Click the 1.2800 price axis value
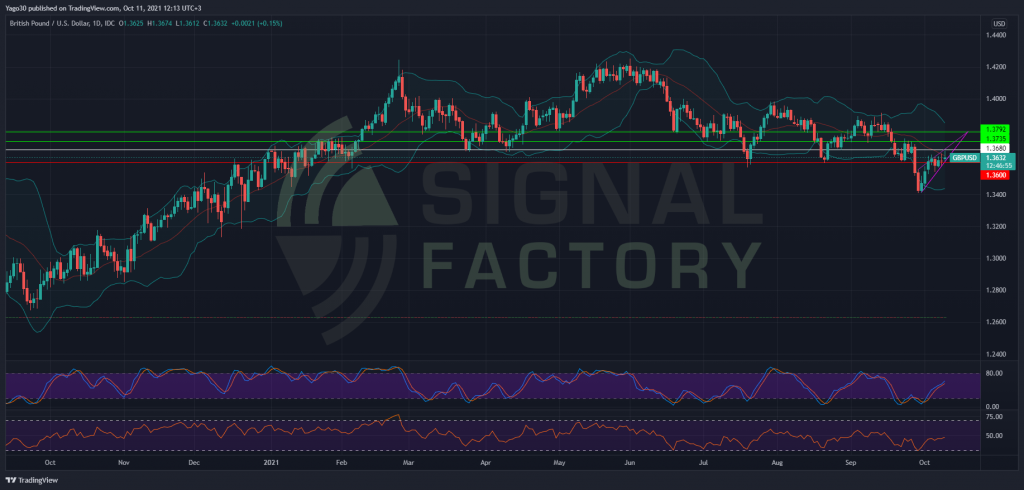Viewport: 1024px width, 490px height. pos(996,291)
